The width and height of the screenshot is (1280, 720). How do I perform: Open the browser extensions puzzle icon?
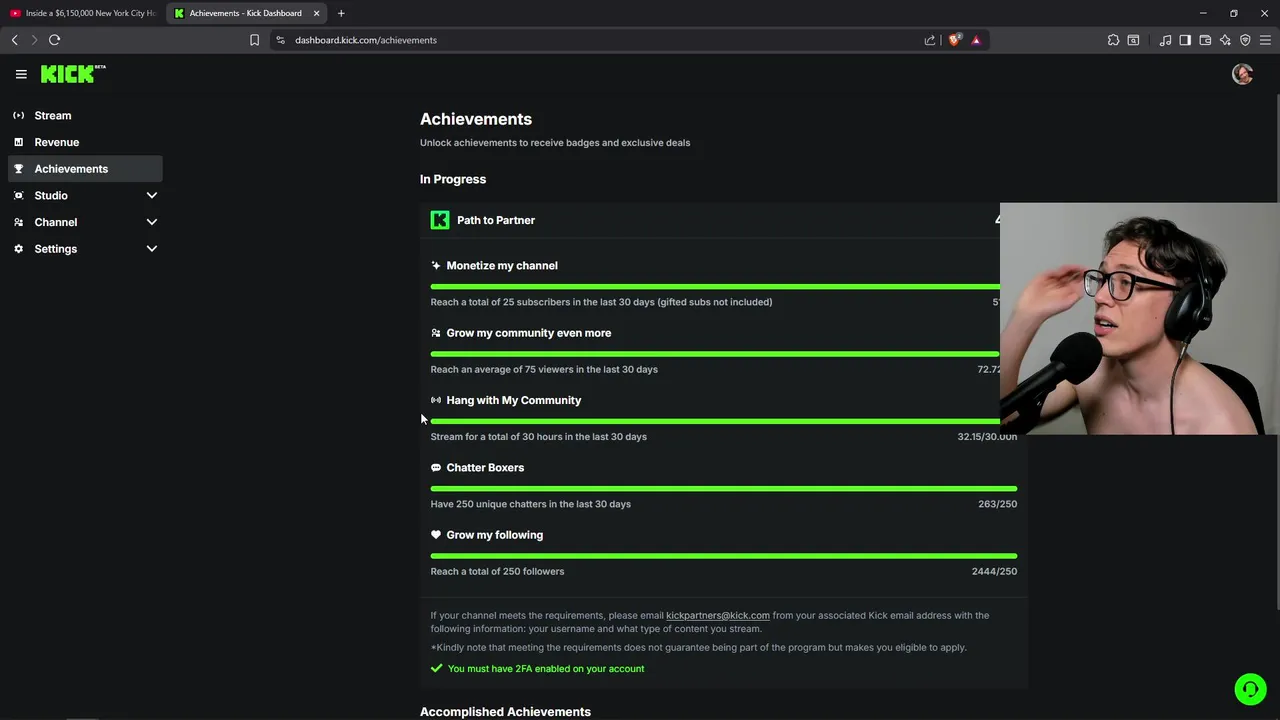[1113, 40]
